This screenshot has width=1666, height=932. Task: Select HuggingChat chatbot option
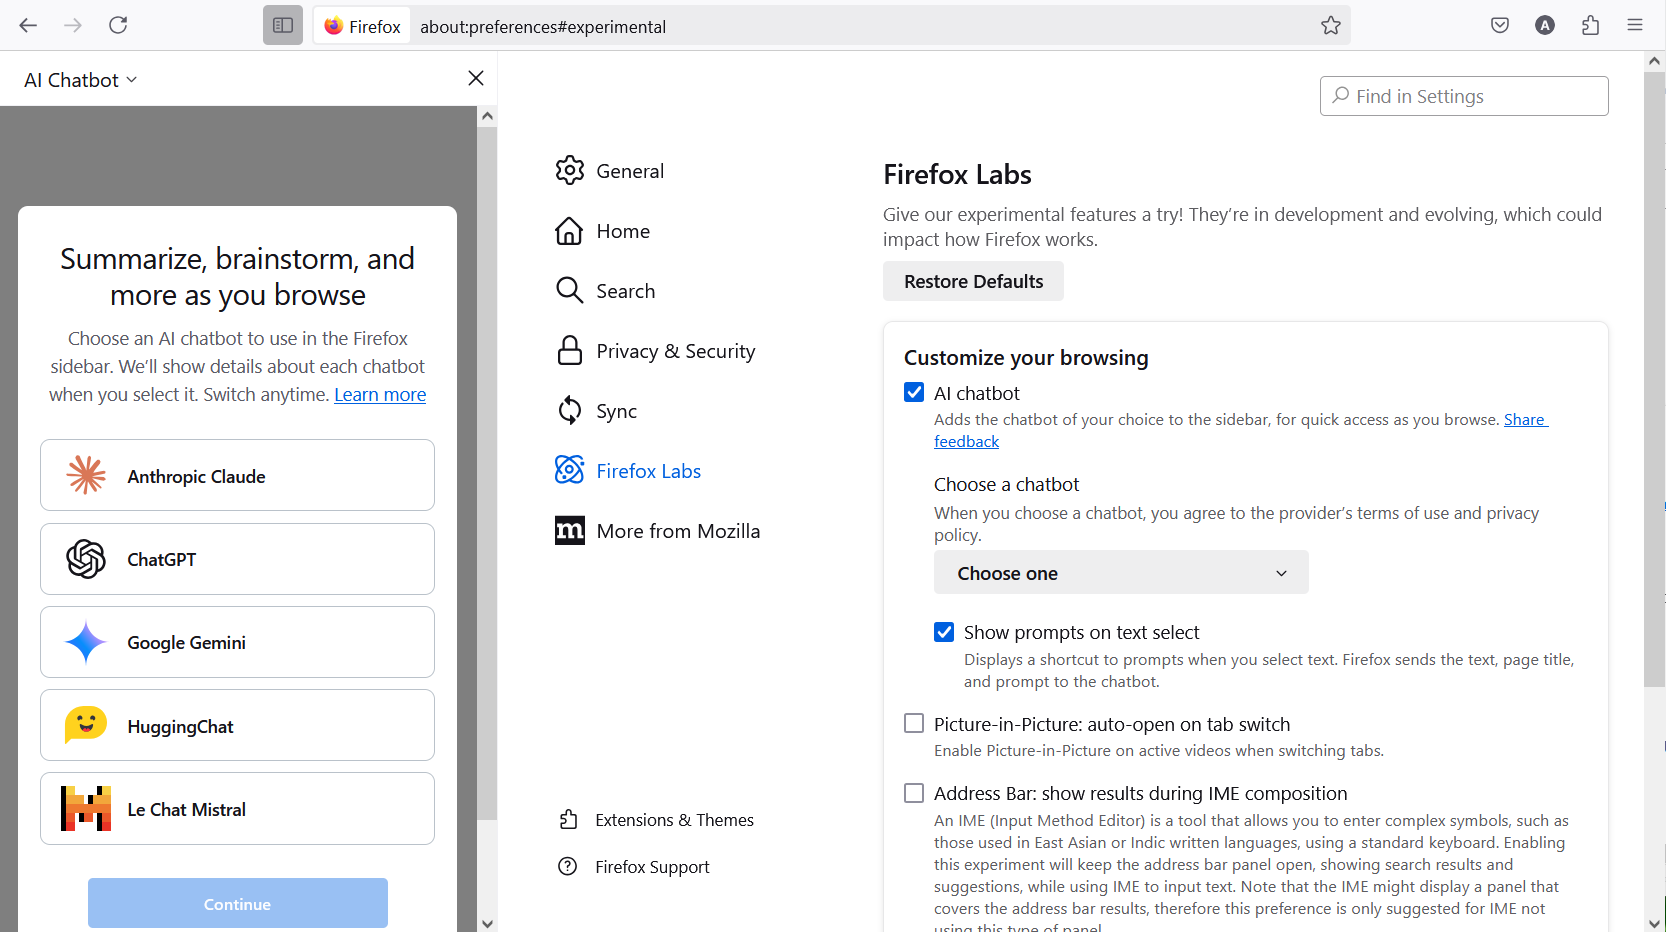click(x=237, y=725)
